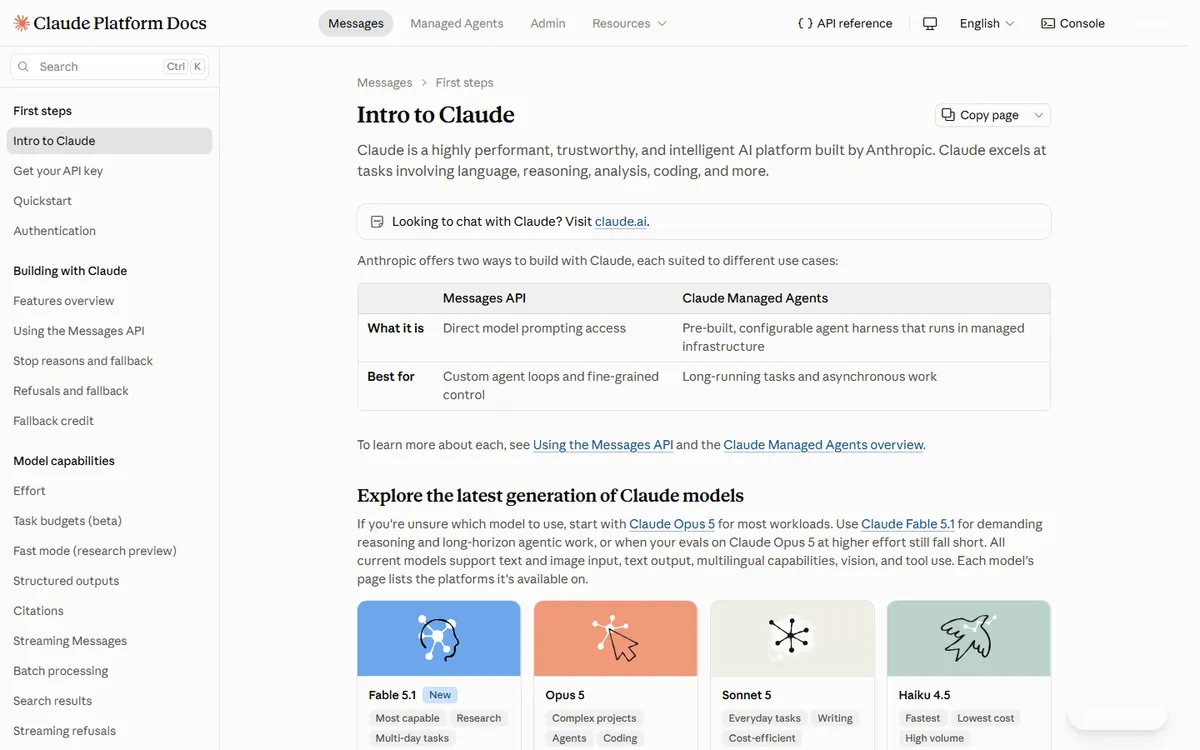Switch to the Admin tab

(x=548, y=23)
